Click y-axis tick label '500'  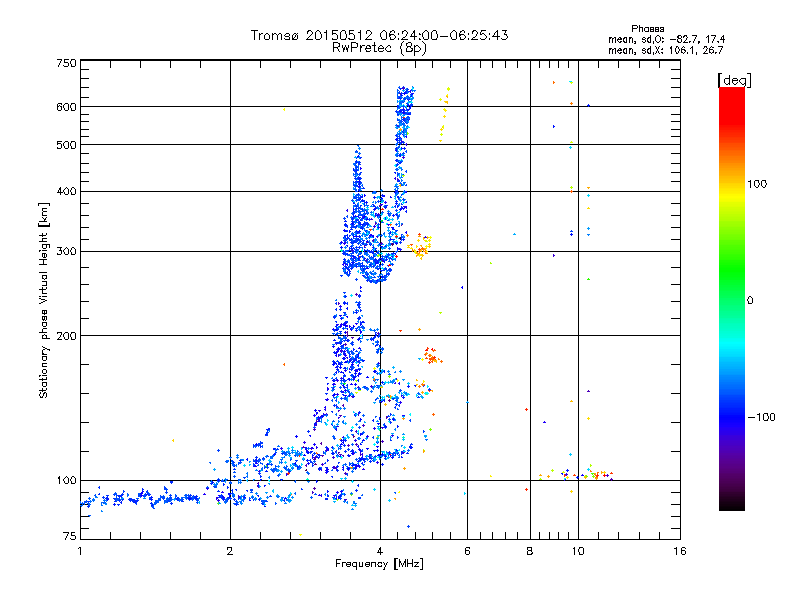point(67,145)
